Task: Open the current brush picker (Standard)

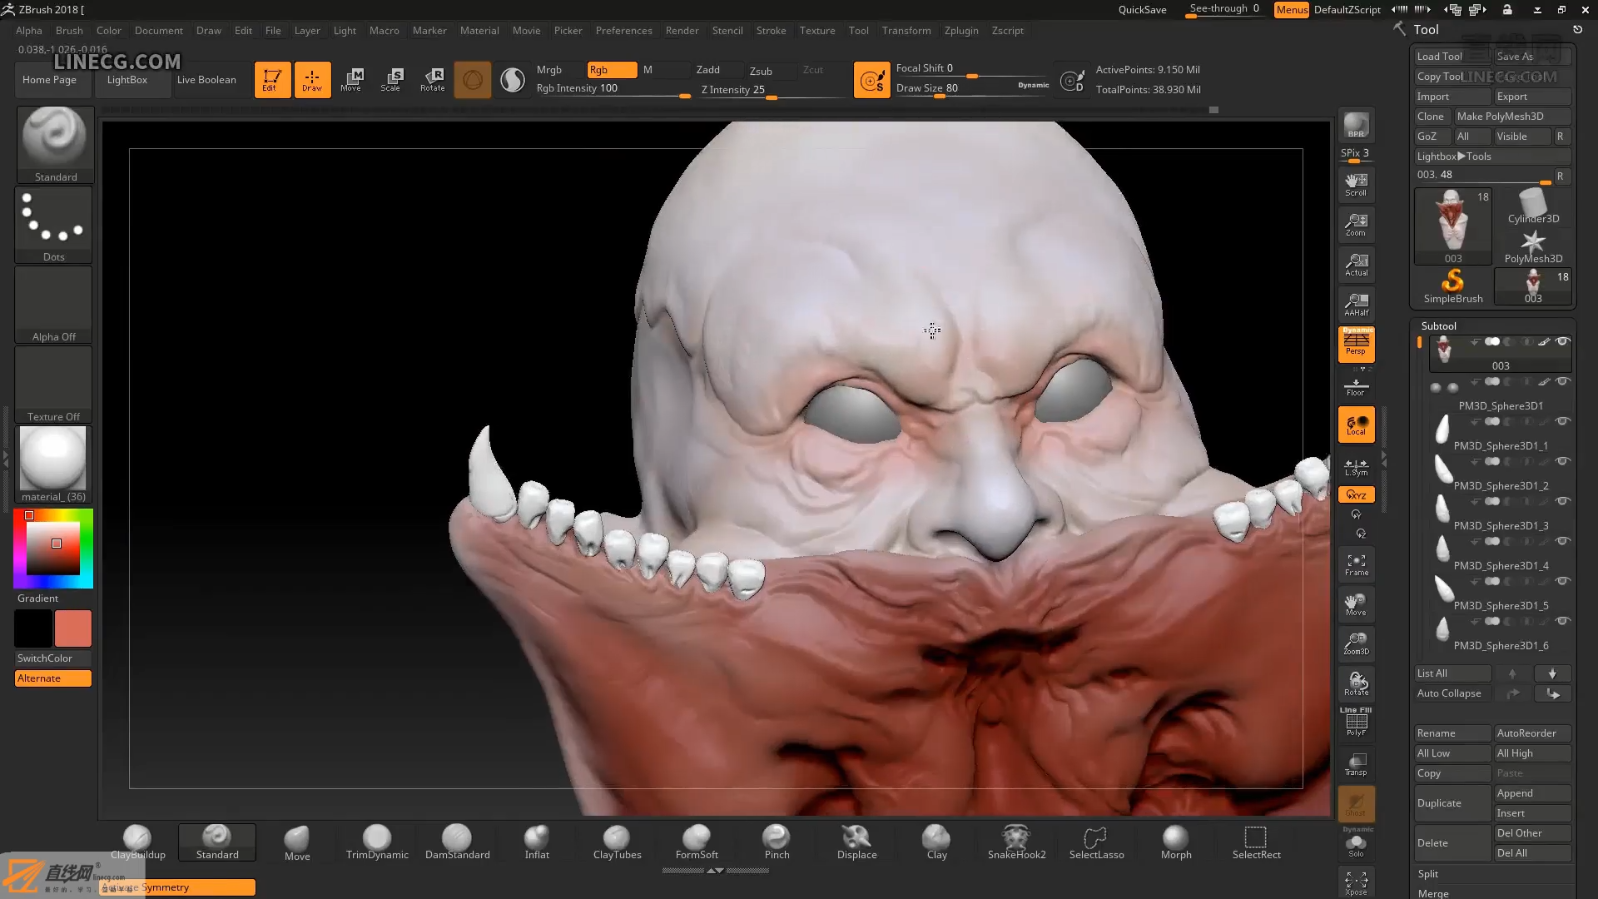Action: 55,144
